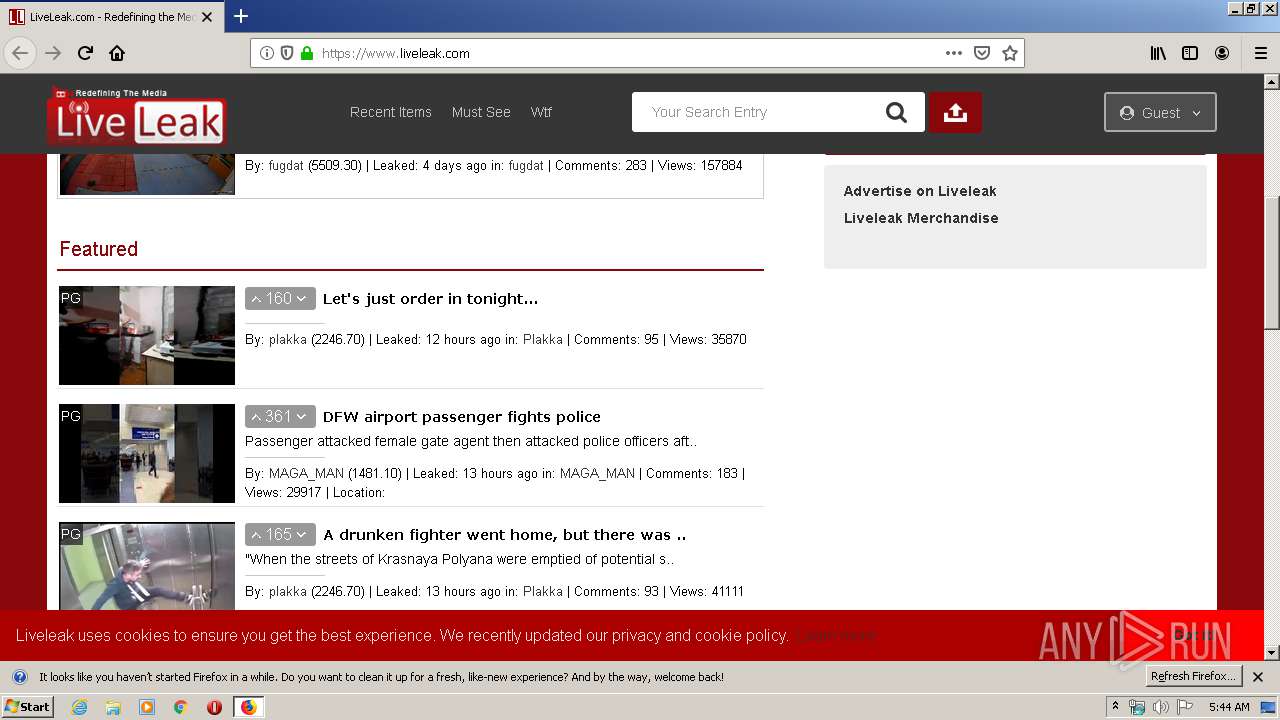The image size is (1280, 720).
Task: Bookmark this page with the star
Action: tap(1010, 53)
